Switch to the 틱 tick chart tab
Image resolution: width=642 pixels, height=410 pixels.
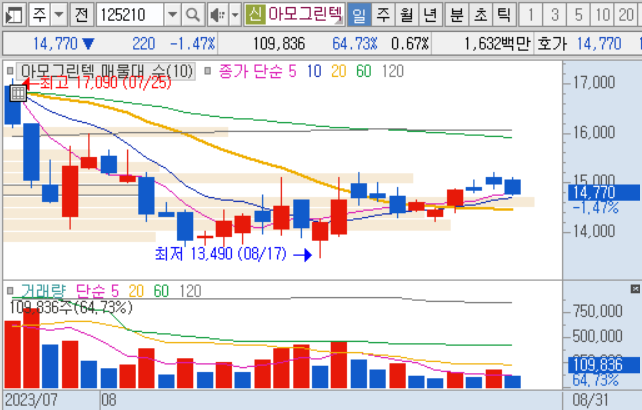[504, 15]
